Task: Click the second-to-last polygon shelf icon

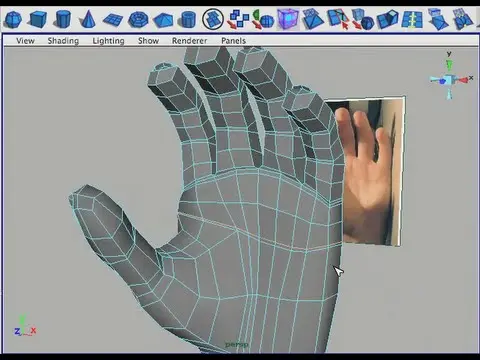Action: point(438,19)
